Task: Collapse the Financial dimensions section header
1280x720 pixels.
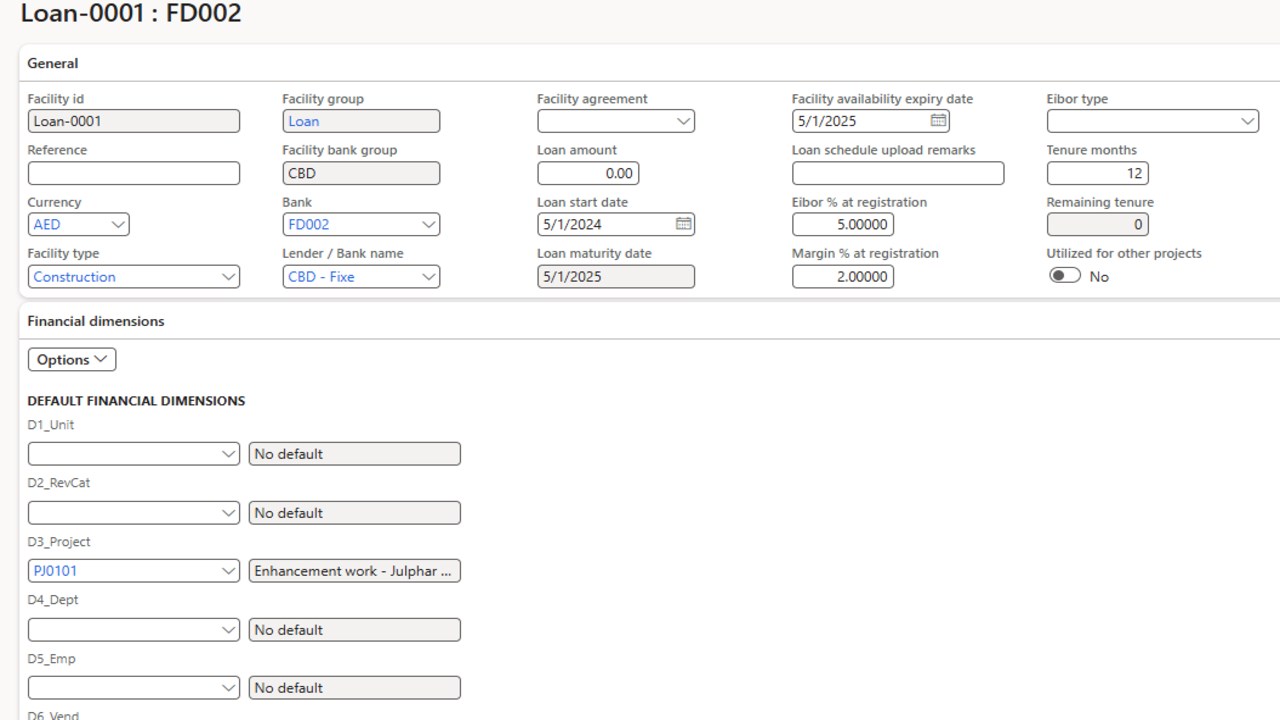Action: click(96, 321)
